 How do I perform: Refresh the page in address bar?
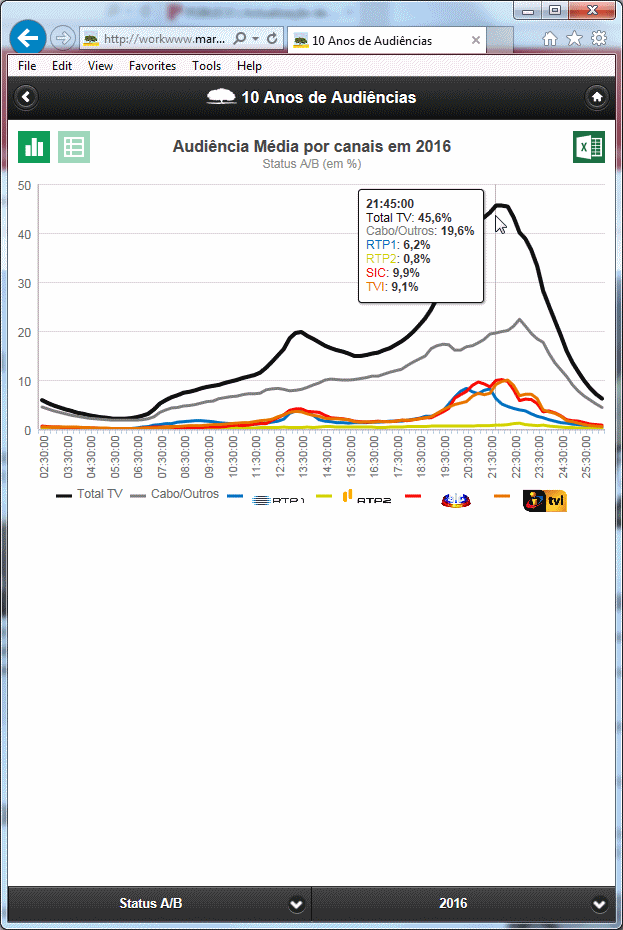click(x=272, y=38)
